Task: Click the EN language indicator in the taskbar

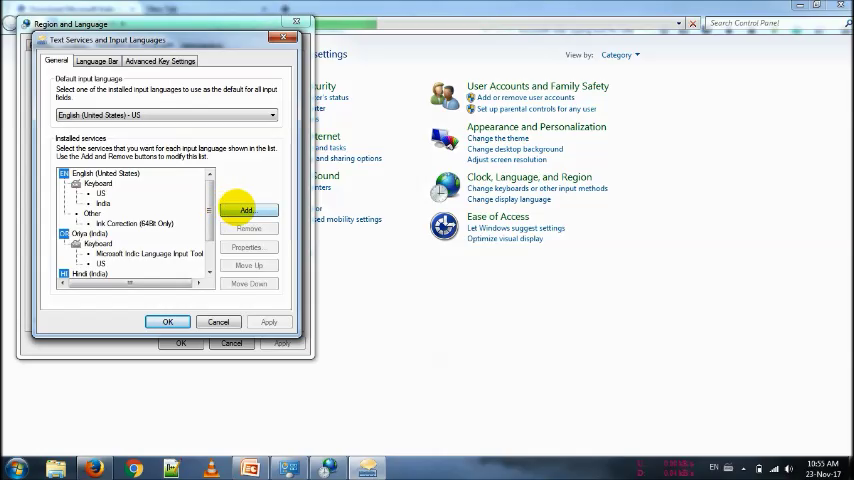Action: pyautogui.click(x=713, y=467)
